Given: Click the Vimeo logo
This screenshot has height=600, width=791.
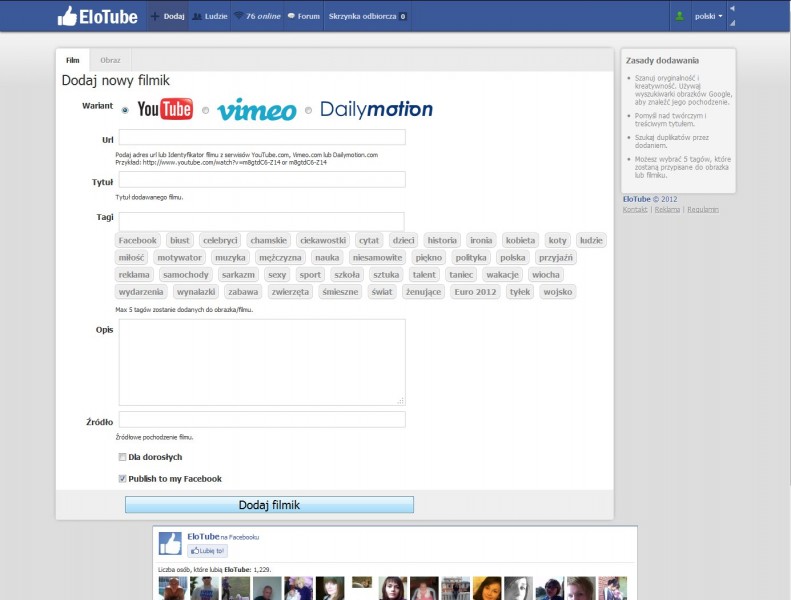Looking at the screenshot, I should point(257,110).
